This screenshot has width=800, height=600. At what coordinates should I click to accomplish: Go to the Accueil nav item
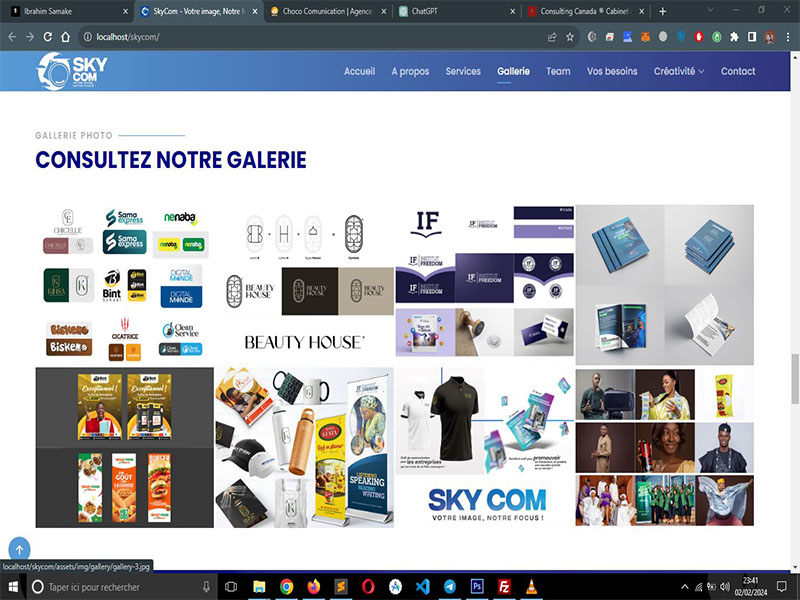pos(359,71)
